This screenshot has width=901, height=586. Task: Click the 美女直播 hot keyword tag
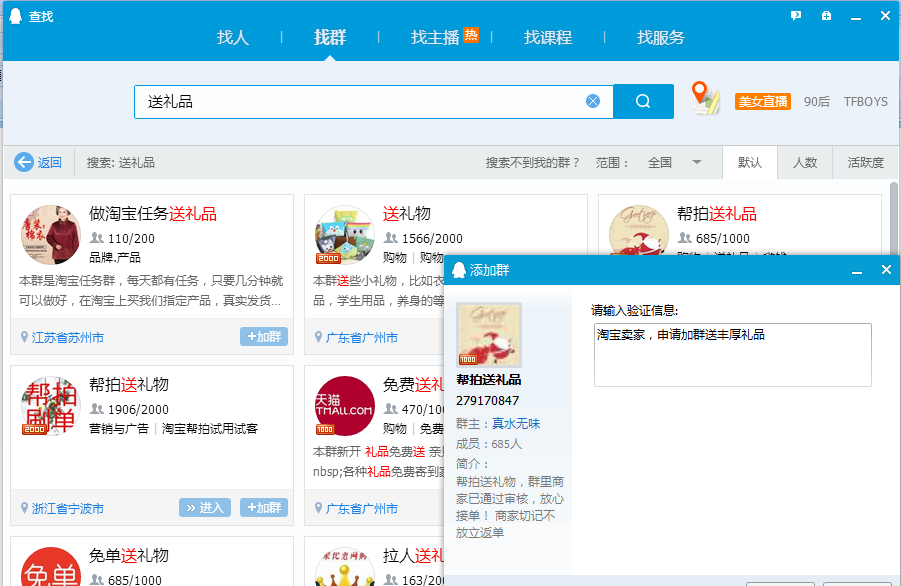762,100
